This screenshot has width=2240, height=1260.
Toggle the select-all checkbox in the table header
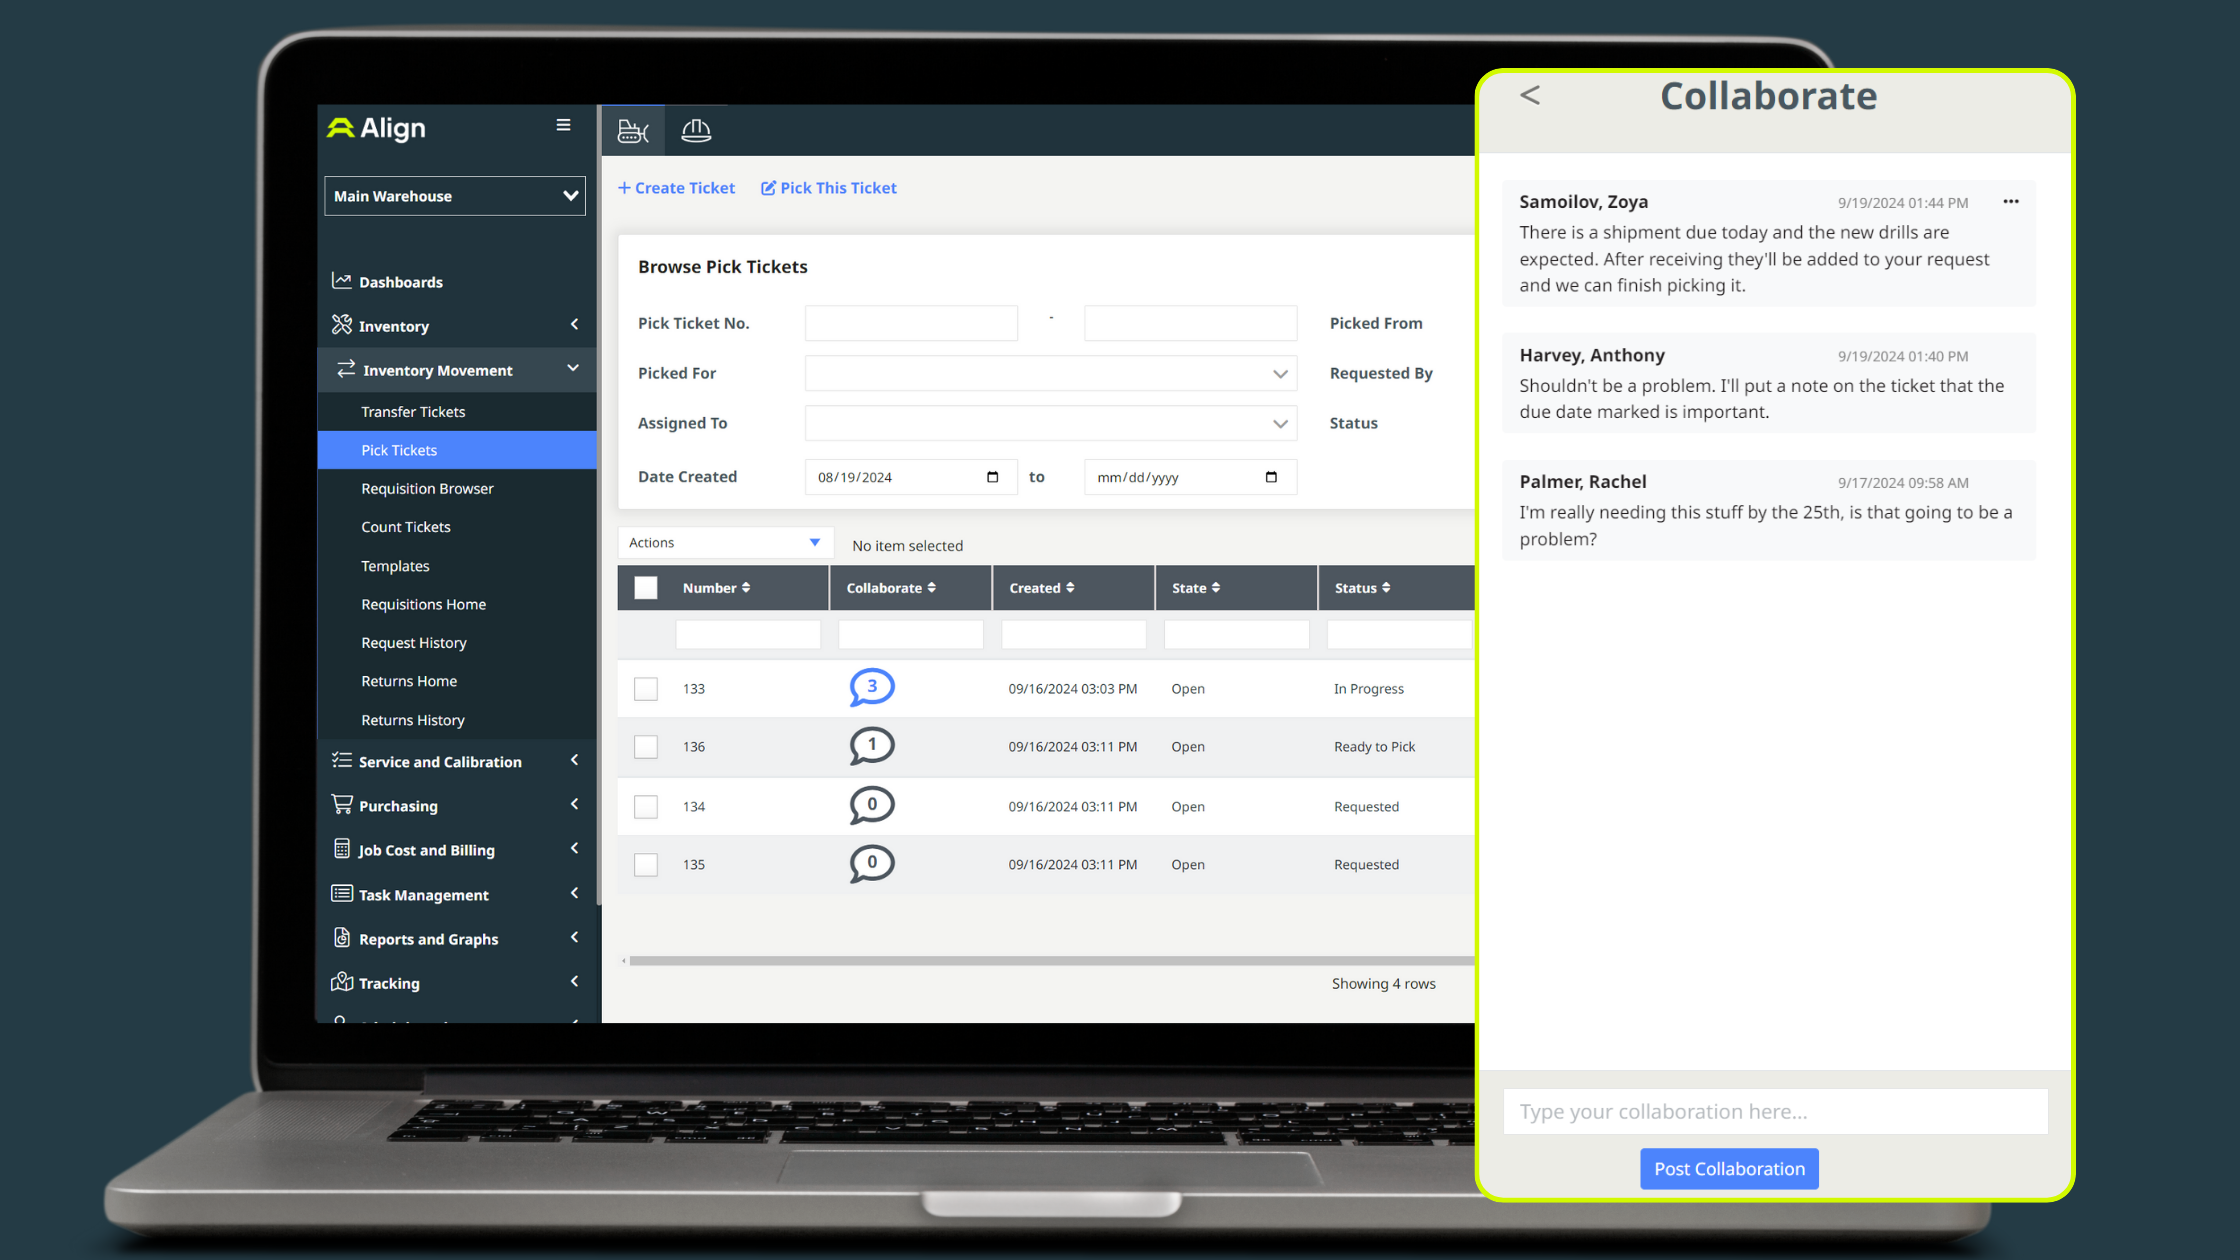click(645, 588)
